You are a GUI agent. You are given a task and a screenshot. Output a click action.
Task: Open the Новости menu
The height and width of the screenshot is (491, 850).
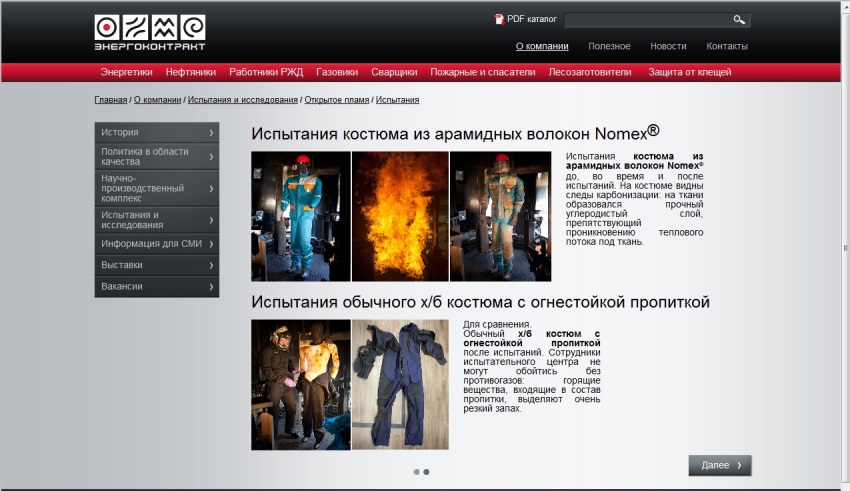click(x=668, y=46)
